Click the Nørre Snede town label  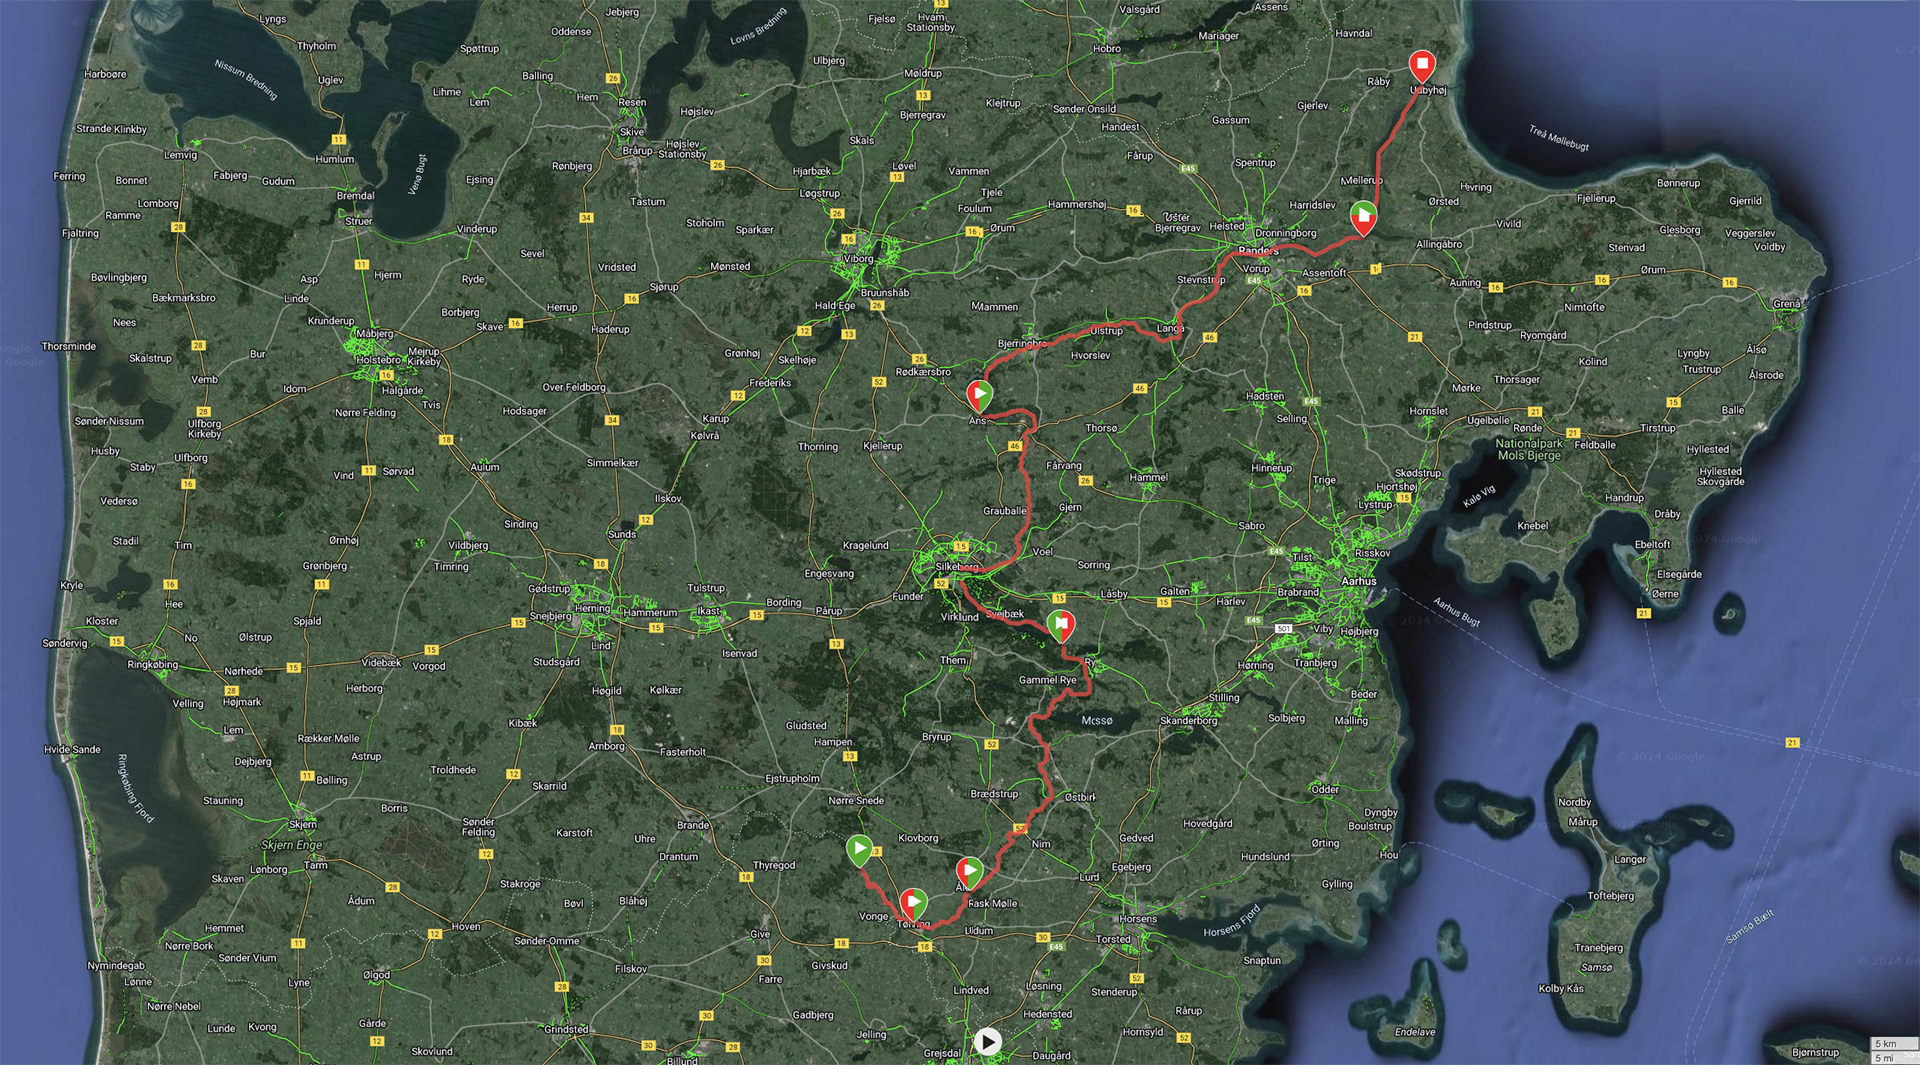[x=856, y=800]
